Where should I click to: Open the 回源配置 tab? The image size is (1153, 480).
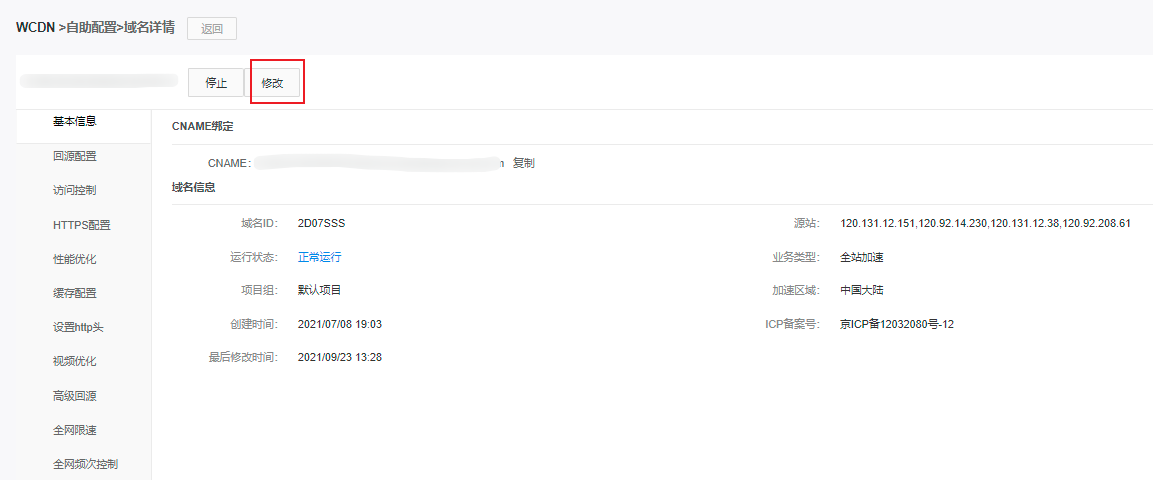tap(75, 156)
